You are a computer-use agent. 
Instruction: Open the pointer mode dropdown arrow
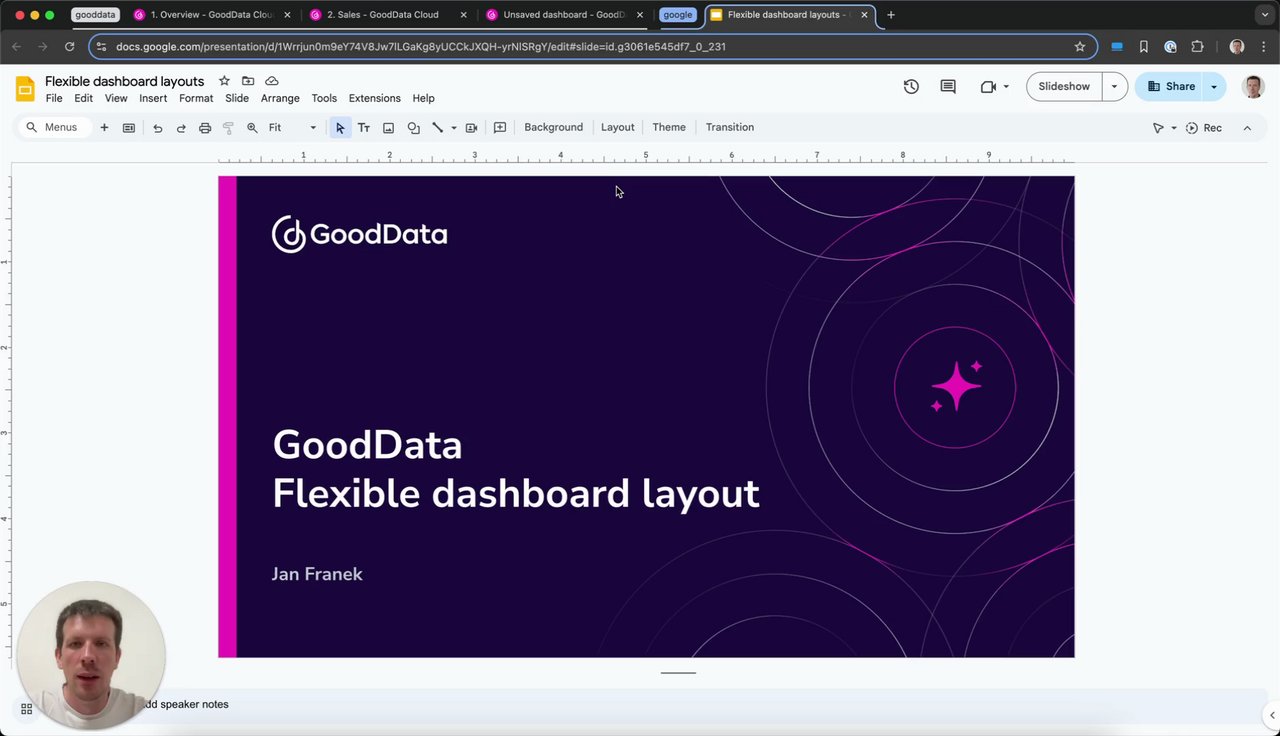point(1174,128)
